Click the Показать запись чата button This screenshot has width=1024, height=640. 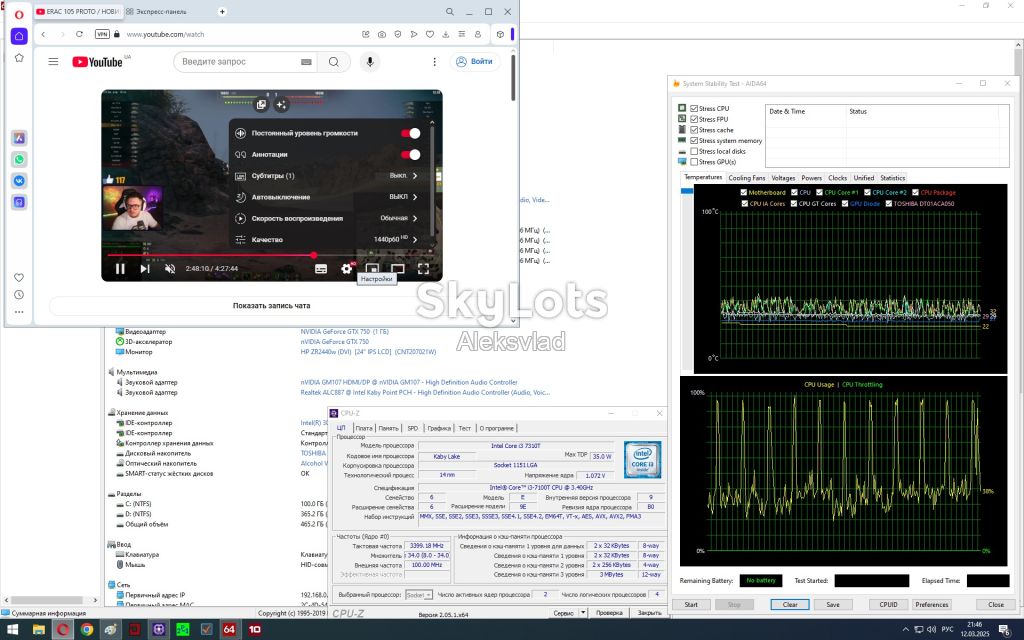272,306
